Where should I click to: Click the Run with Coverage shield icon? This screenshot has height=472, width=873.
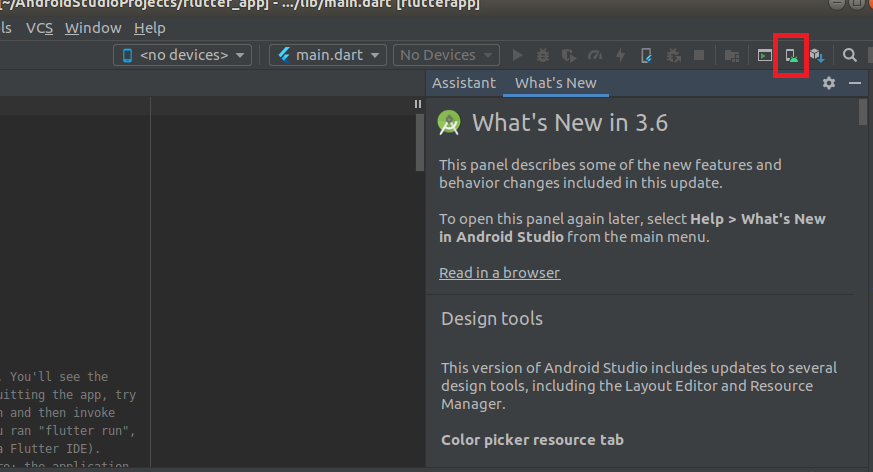[568, 55]
